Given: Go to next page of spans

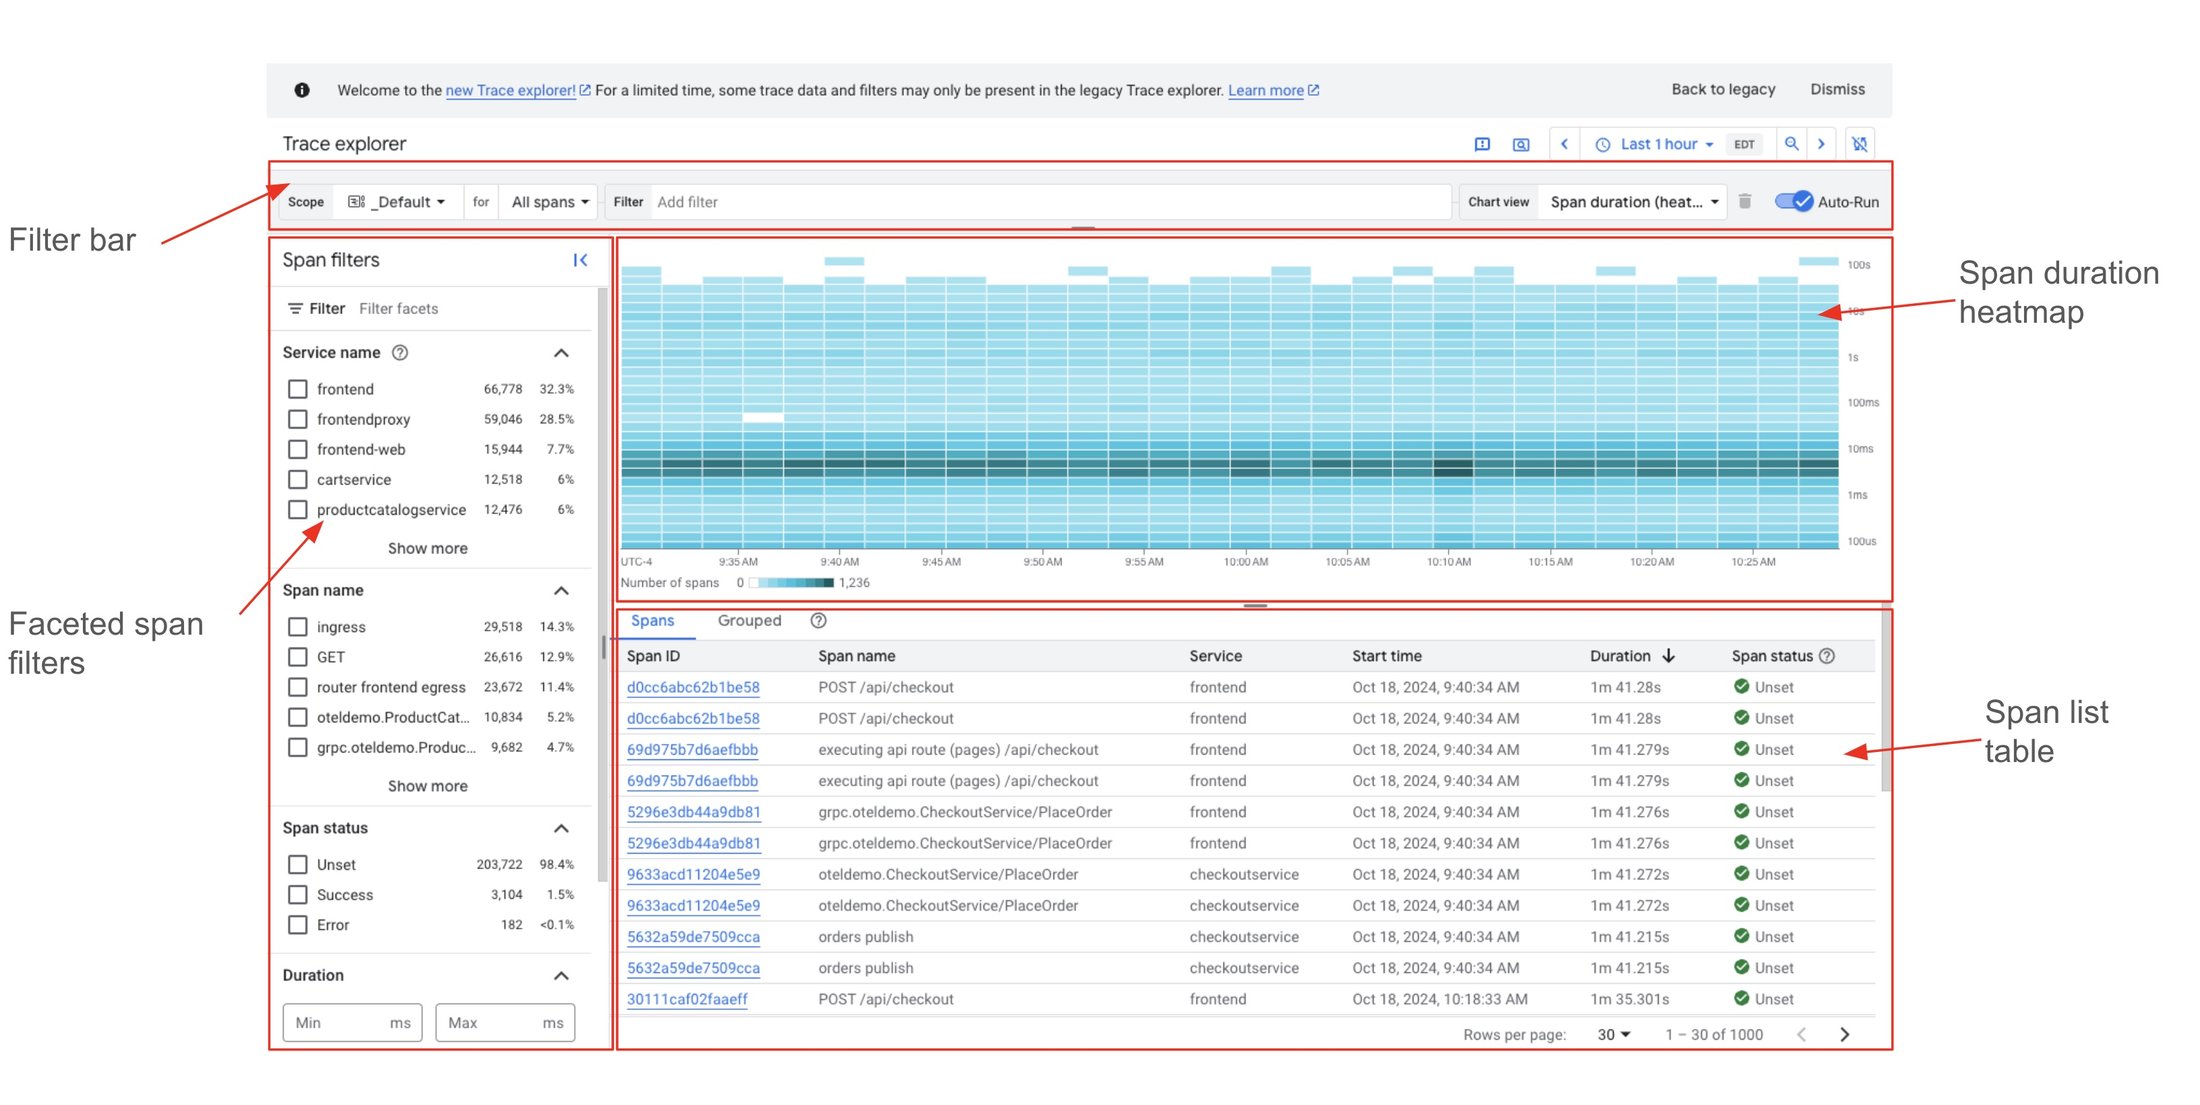Looking at the screenshot, I should click(1844, 1035).
